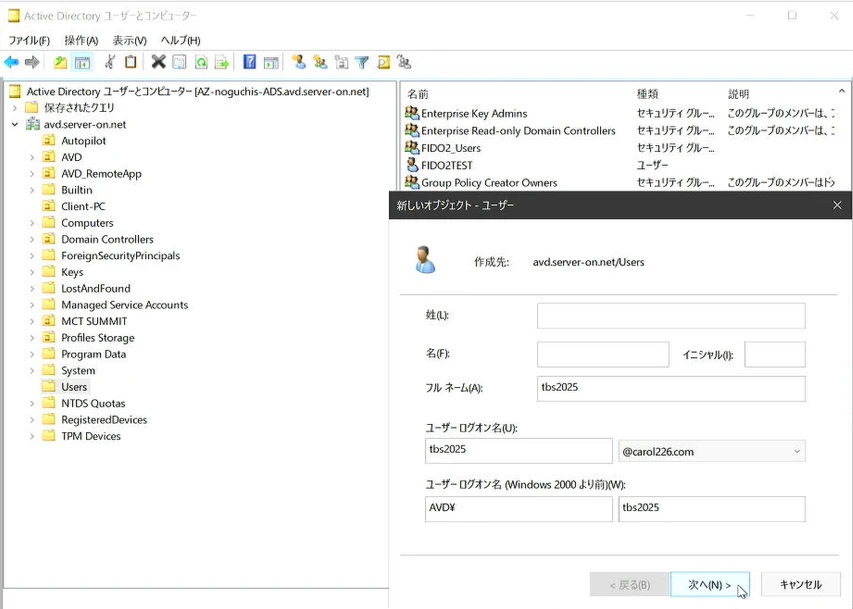
Task: Toggle action pane toolbar icon
Action: click(x=271, y=63)
